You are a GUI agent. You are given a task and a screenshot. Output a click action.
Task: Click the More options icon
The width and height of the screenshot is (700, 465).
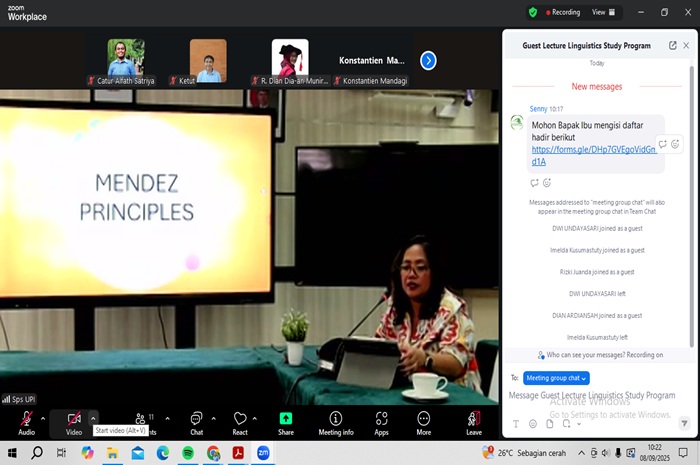pos(424,419)
